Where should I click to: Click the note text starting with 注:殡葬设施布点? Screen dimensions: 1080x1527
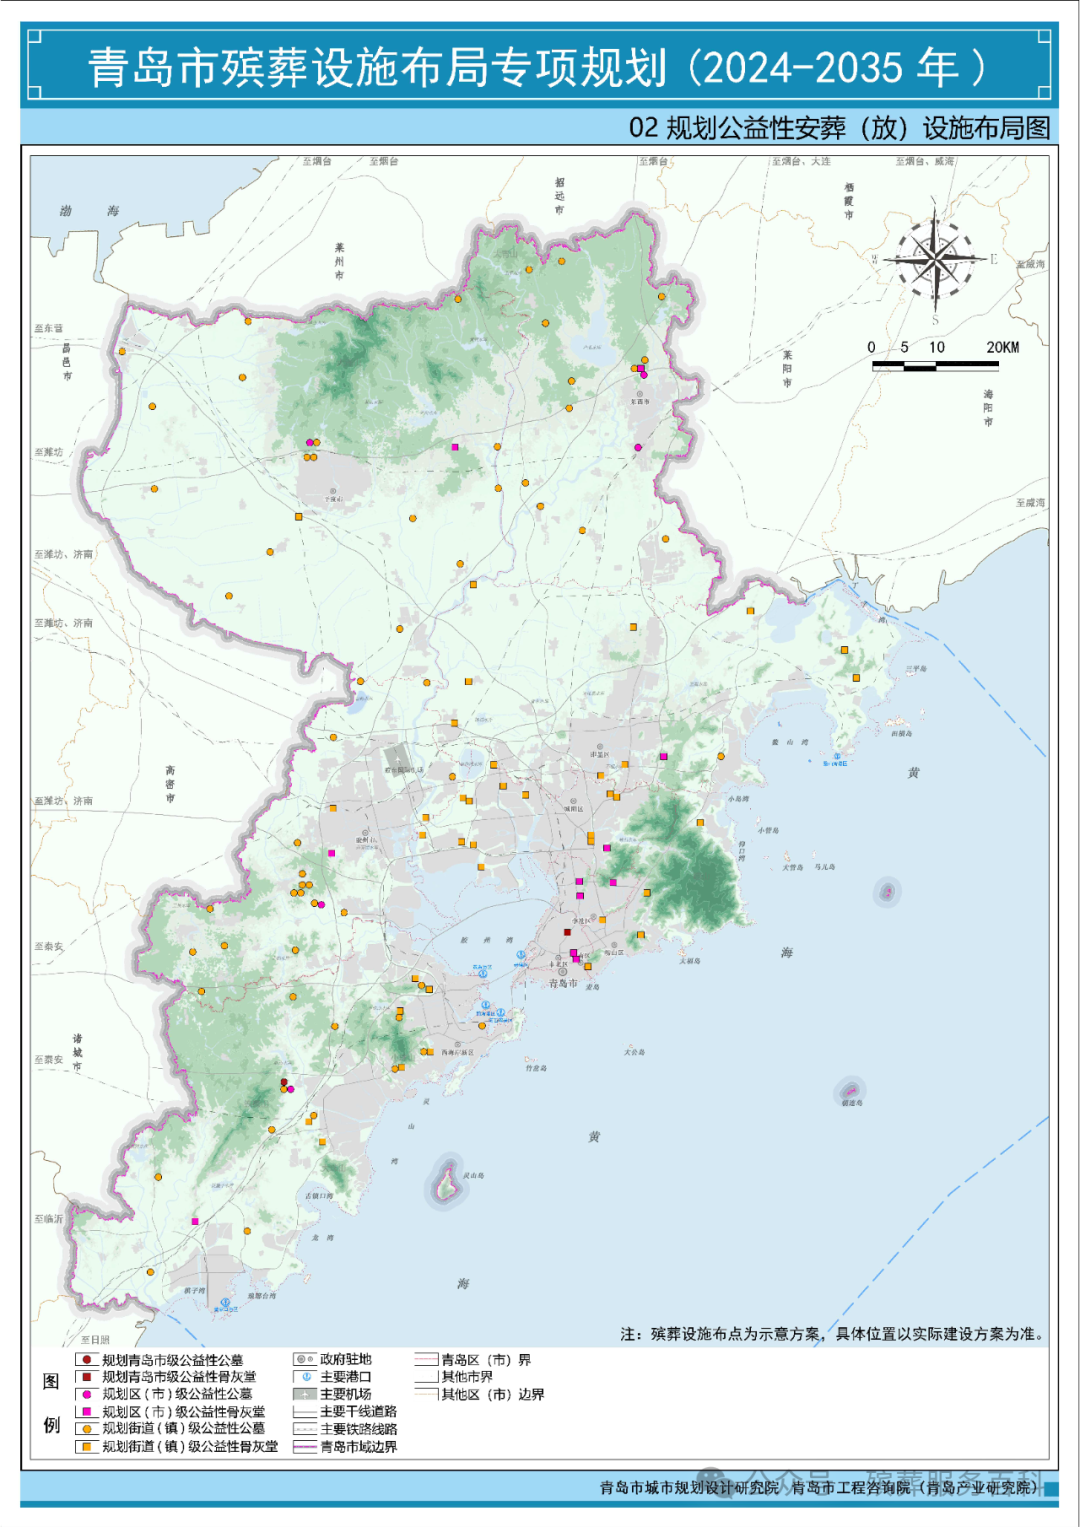(x=832, y=1334)
